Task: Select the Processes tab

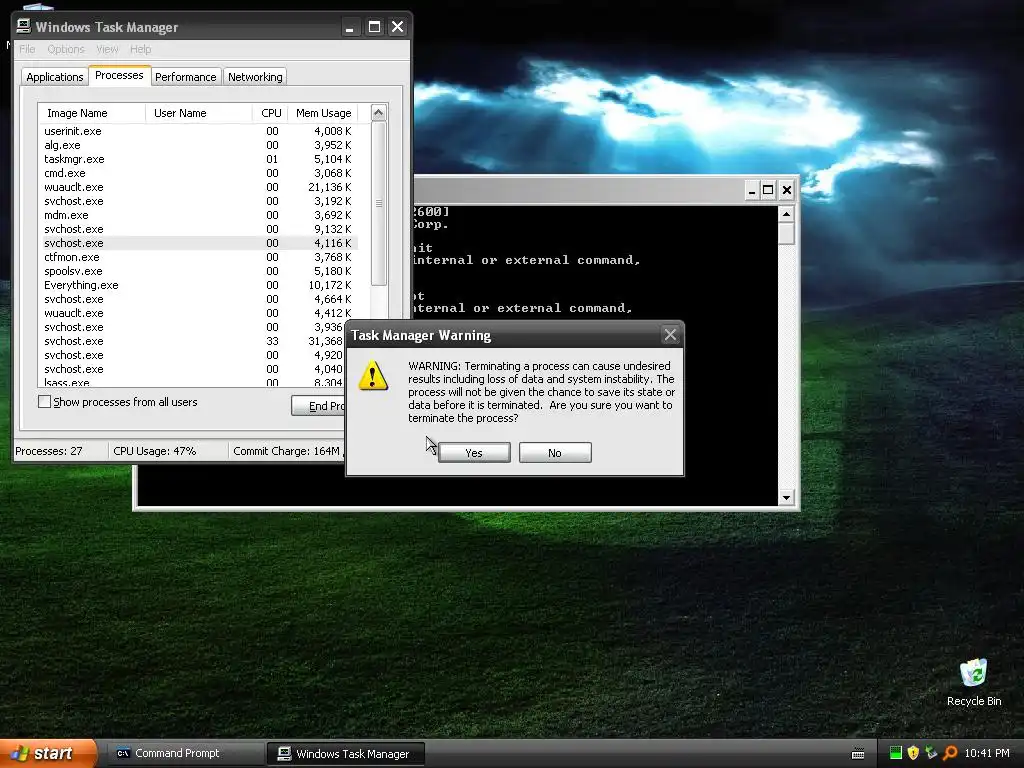Action: pos(119,75)
